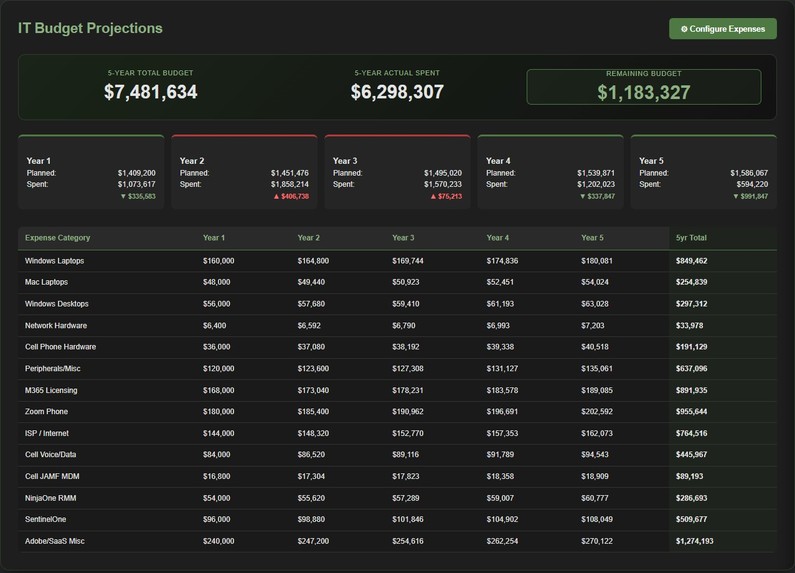The image size is (795, 573).
Task: Click Cell Phone Hardware Year 4 value $39,338
Action: click(x=500, y=347)
